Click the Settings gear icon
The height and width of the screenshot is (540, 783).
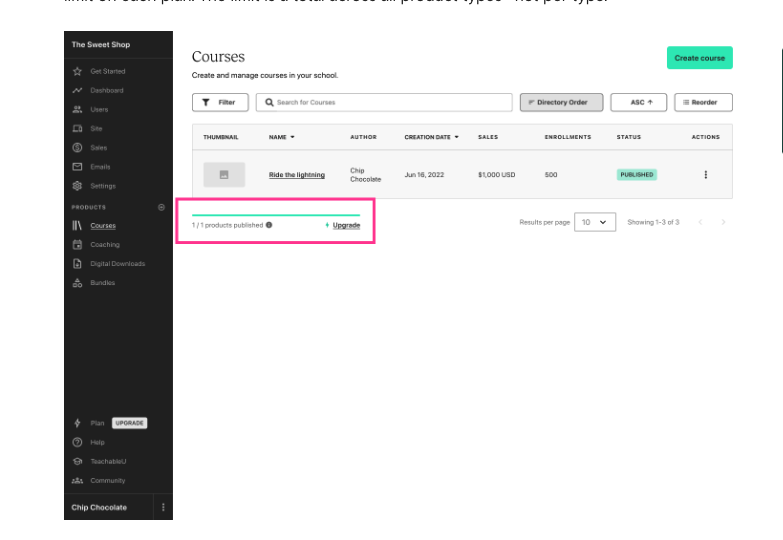pyautogui.click(x=77, y=186)
